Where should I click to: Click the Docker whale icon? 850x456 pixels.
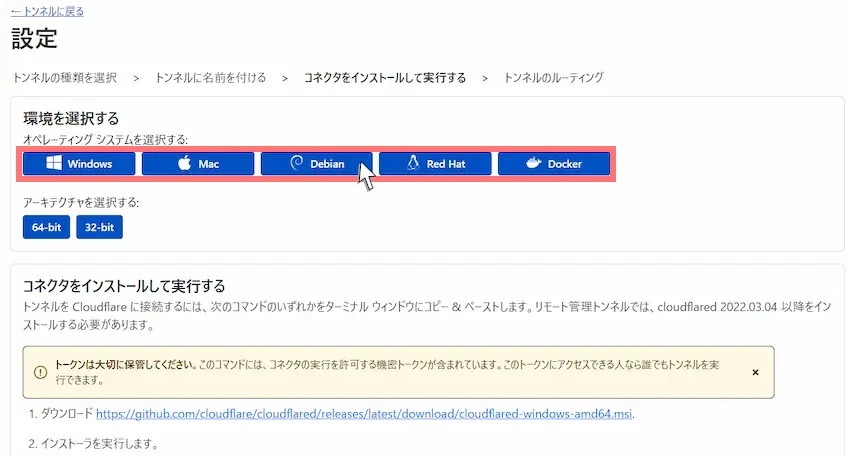(x=533, y=163)
